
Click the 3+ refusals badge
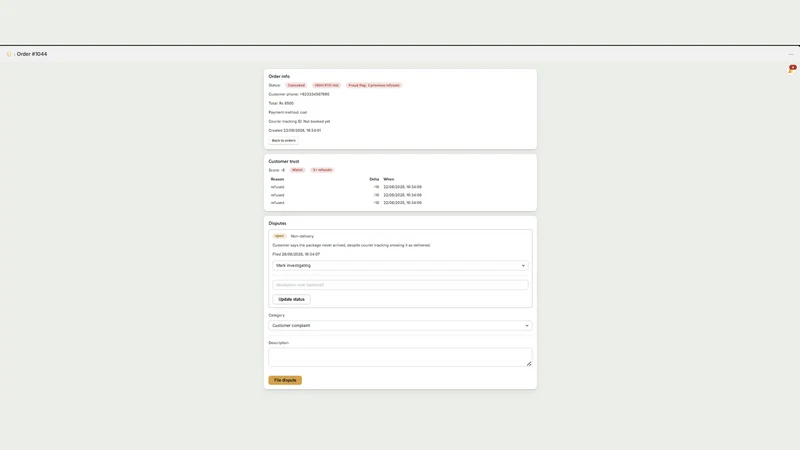click(322, 170)
